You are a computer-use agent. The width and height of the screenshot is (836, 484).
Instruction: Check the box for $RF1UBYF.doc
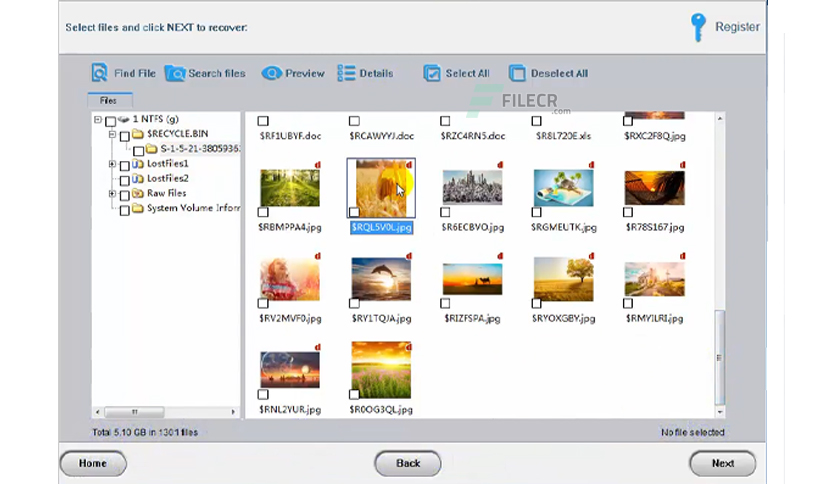(263, 121)
